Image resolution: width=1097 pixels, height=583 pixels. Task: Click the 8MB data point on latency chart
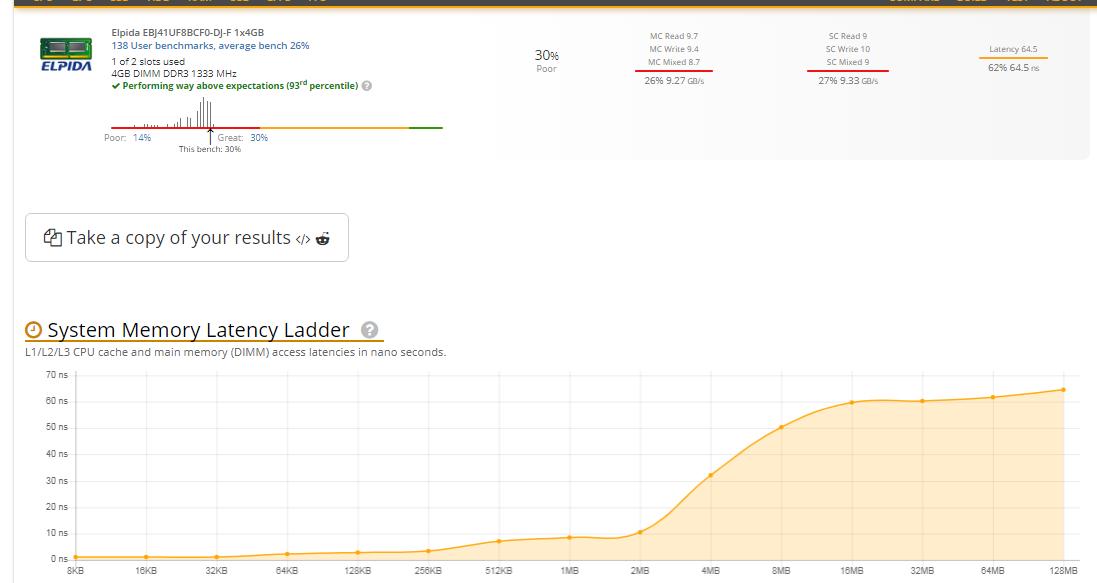click(x=781, y=427)
